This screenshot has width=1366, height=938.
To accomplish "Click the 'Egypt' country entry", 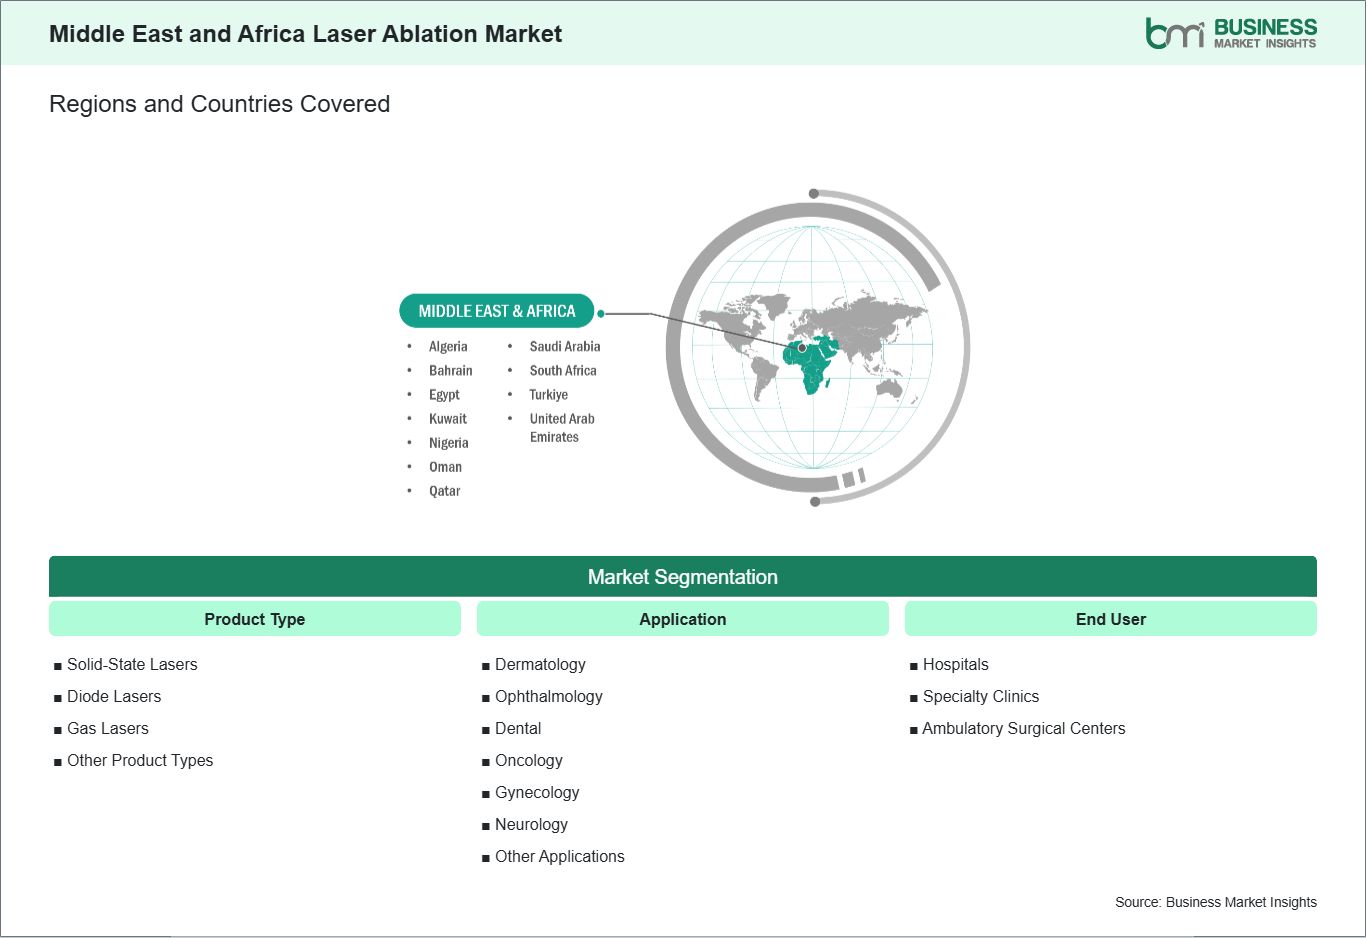I will point(444,395).
